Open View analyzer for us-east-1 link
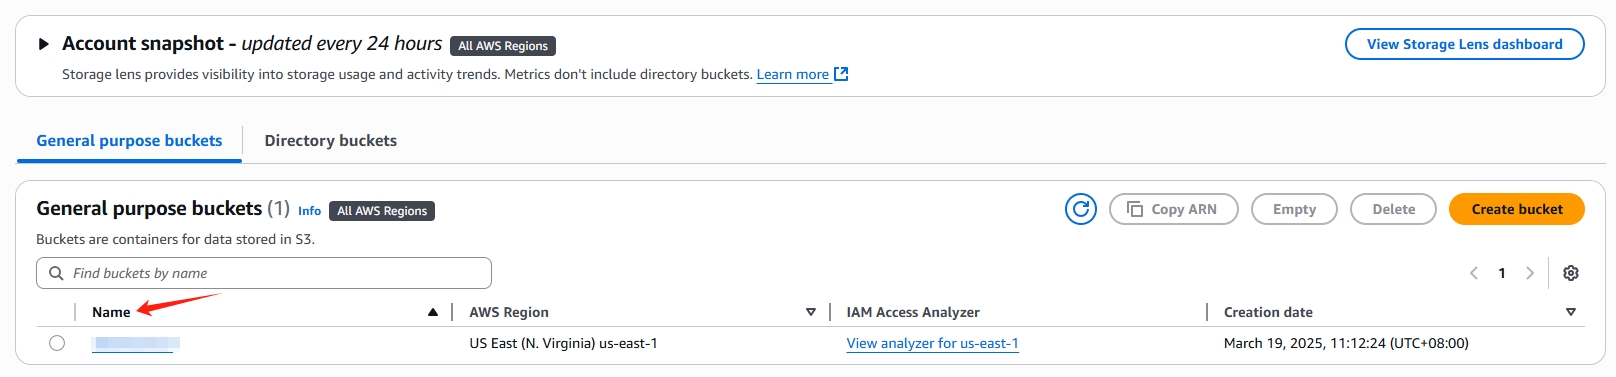Viewport: 1616px width, 377px height. pos(932,343)
